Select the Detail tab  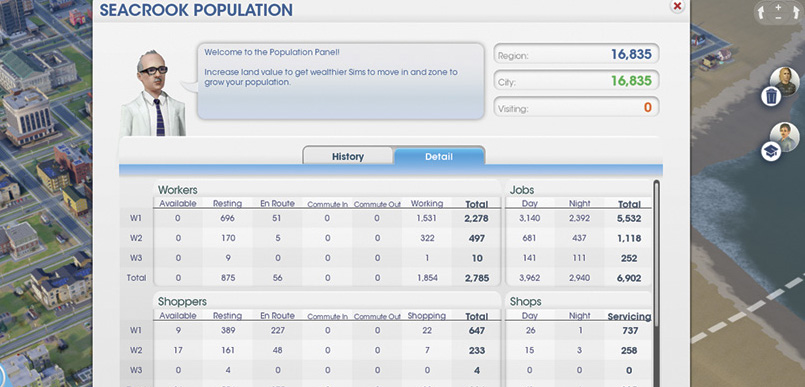tap(439, 157)
